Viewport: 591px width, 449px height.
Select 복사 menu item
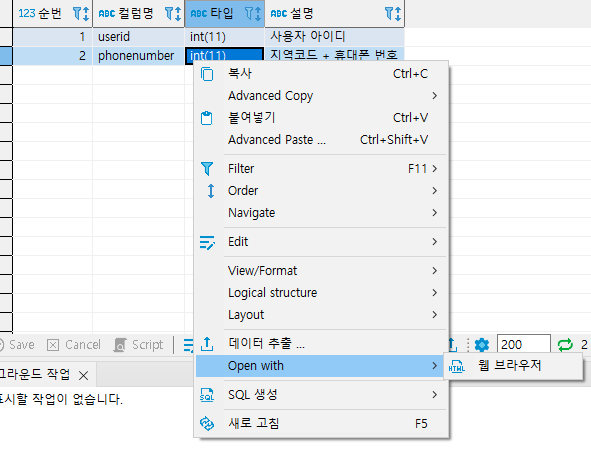coord(321,74)
